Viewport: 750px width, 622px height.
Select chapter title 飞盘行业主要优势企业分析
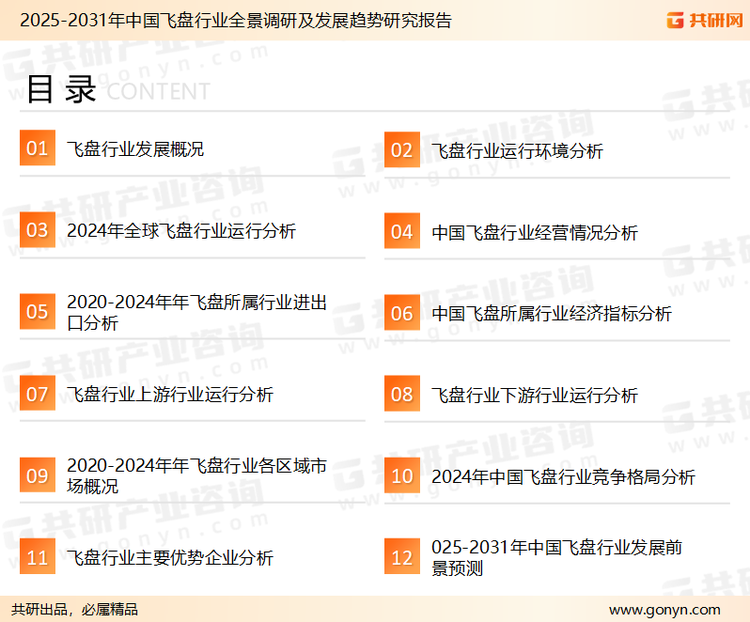(170, 558)
